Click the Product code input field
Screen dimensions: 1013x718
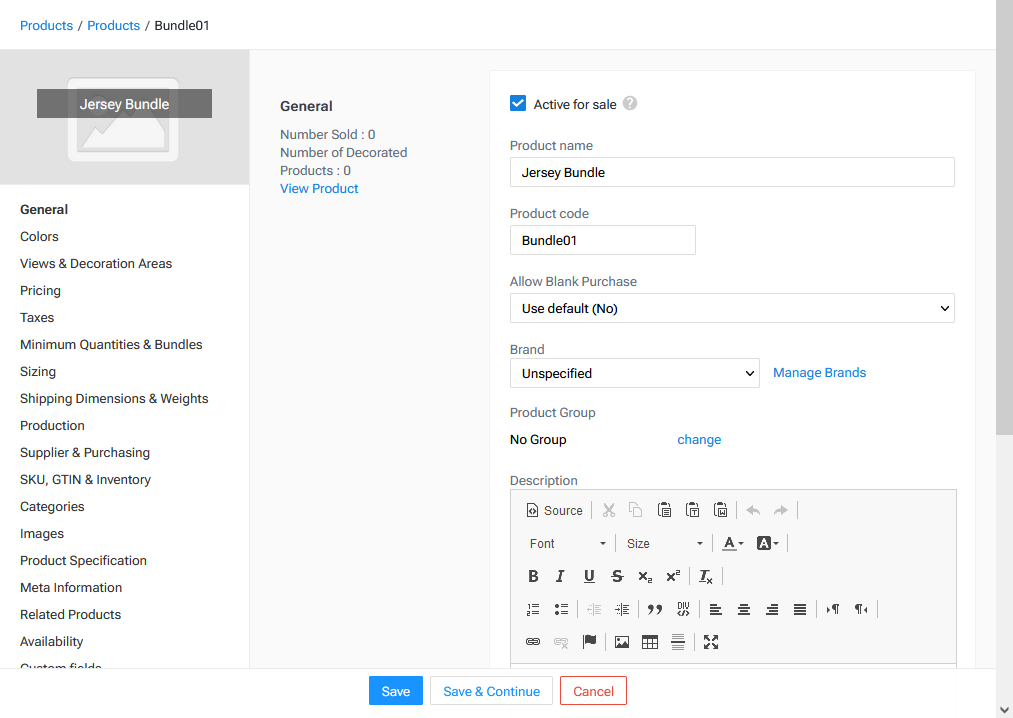pyautogui.click(x=602, y=240)
